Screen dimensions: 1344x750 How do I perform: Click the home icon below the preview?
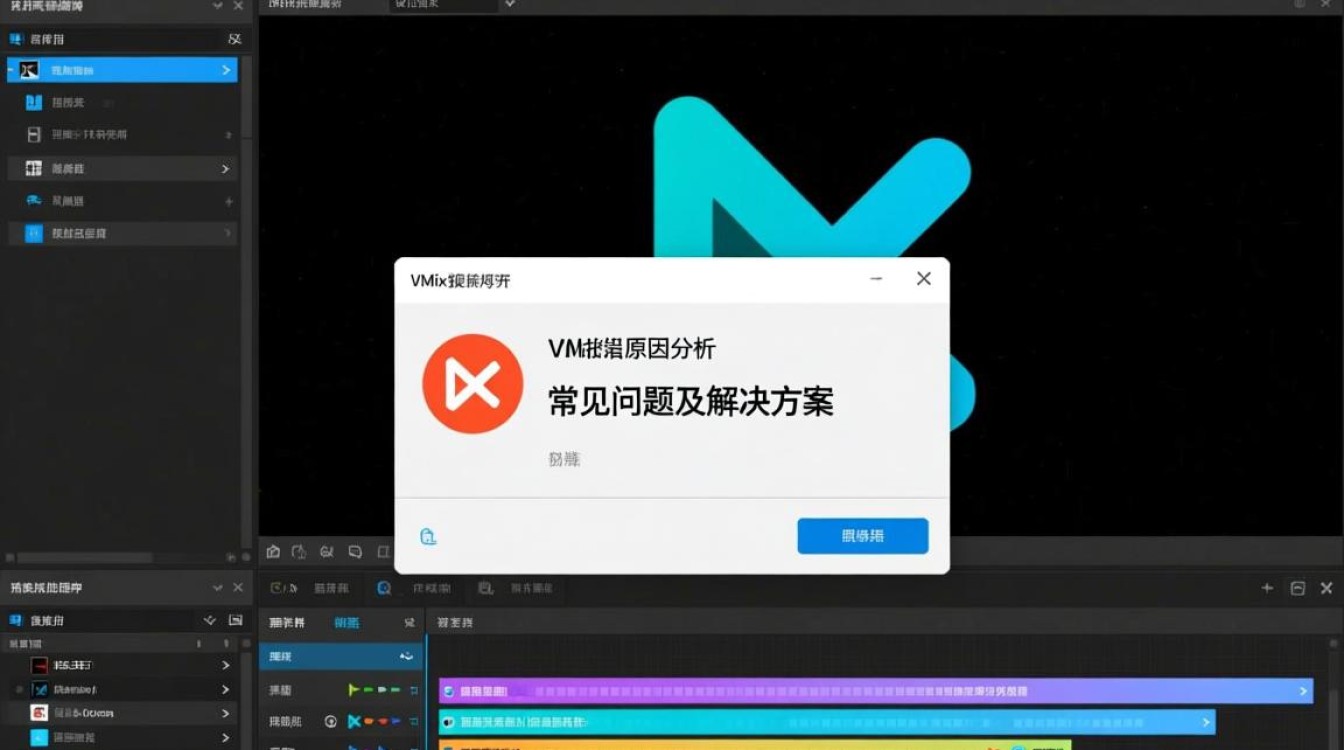273,552
